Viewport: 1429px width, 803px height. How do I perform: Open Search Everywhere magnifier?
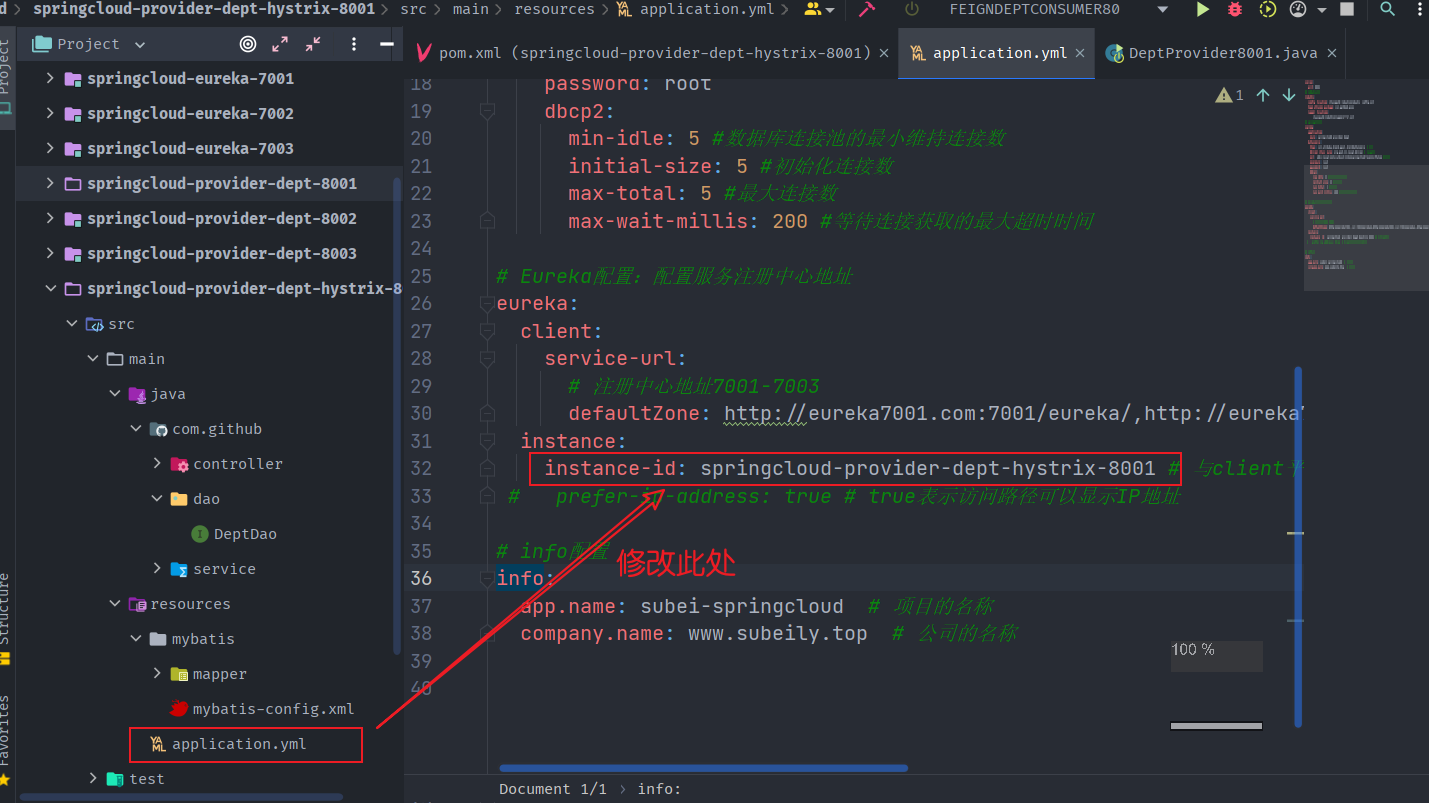point(1387,9)
